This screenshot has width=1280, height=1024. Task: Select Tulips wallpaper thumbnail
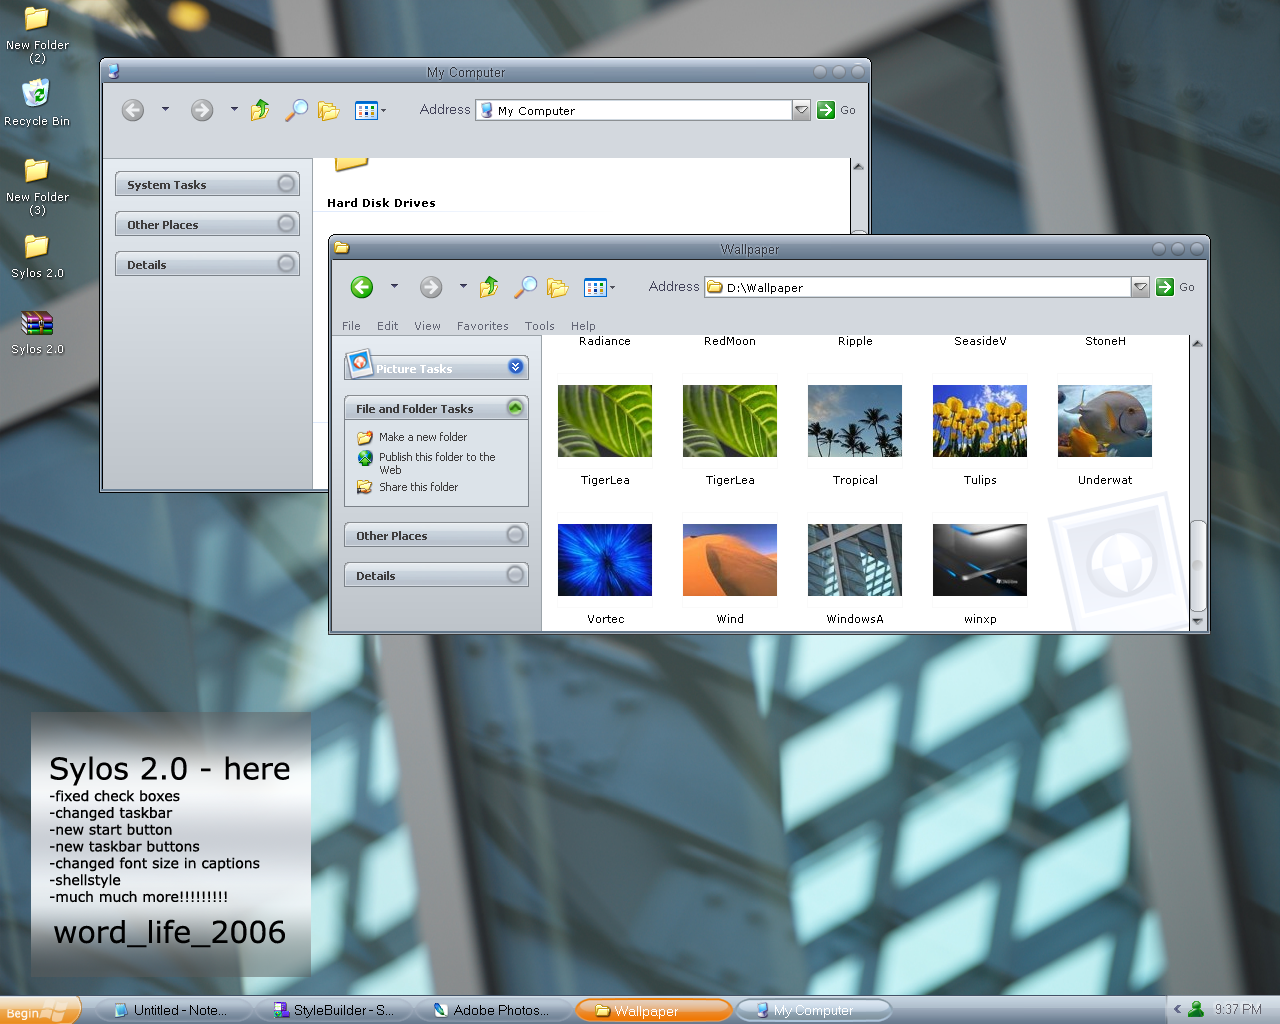pos(980,421)
